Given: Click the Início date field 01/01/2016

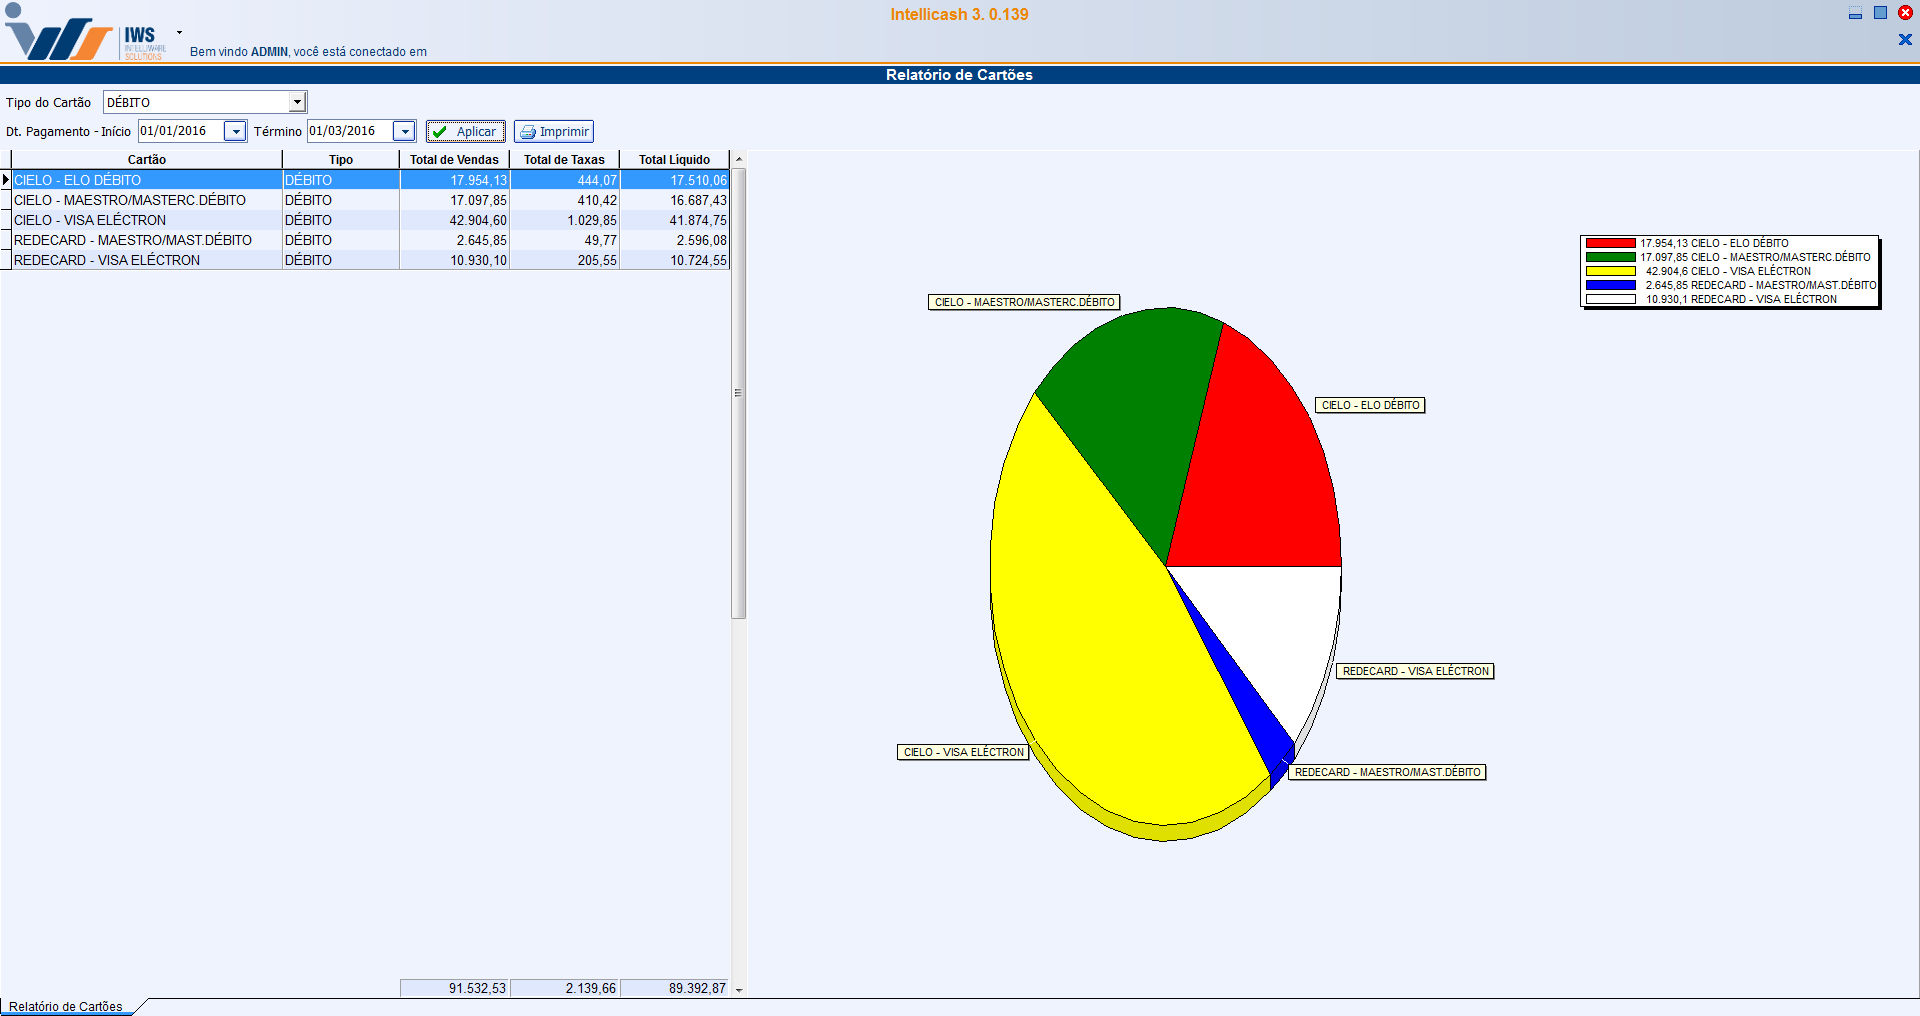Looking at the screenshot, I should [x=180, y=131].
